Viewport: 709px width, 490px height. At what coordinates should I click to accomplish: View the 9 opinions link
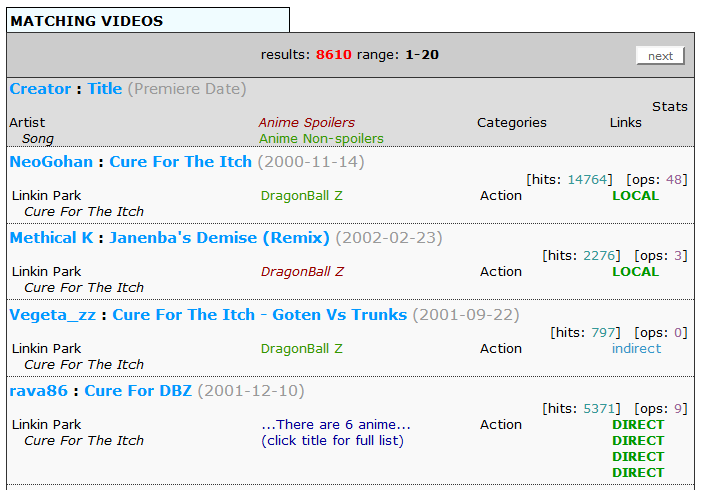click(x=679, y=409)
